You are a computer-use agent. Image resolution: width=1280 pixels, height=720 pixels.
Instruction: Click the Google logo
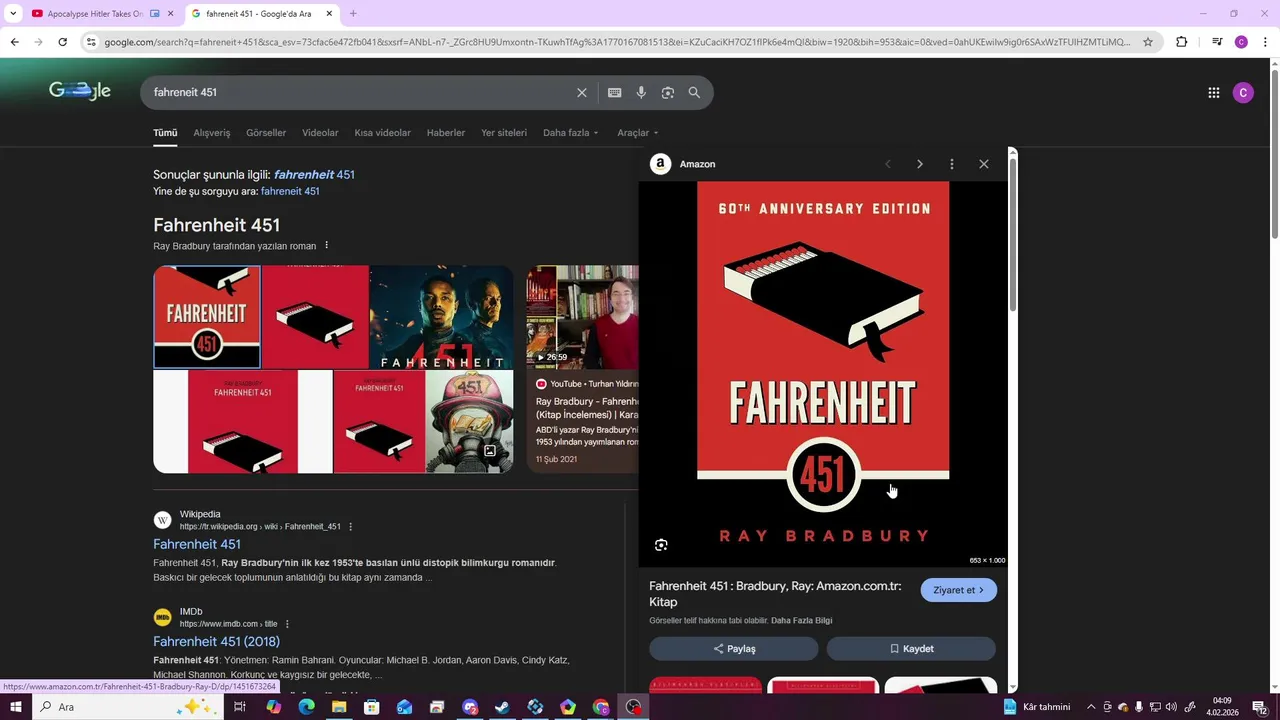pyautogui.click(x=80, y=91)
